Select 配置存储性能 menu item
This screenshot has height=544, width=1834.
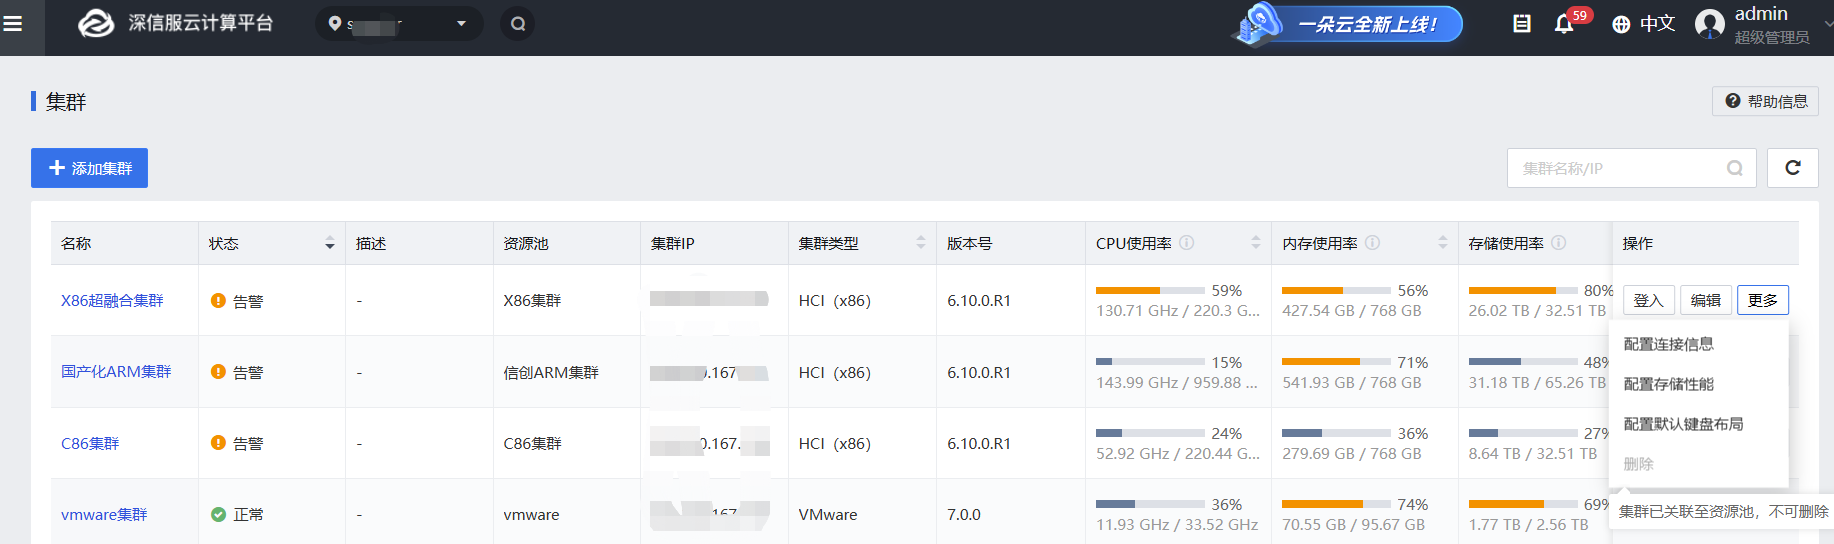tap(1668, 384)
